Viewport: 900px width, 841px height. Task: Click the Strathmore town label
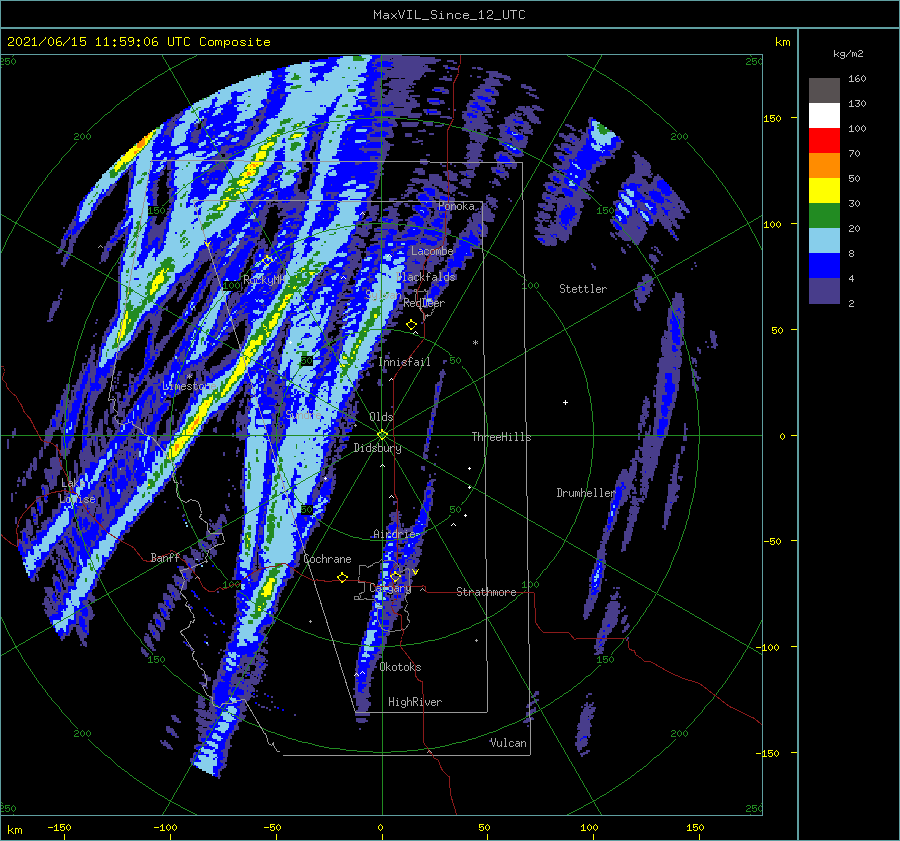tap(486, 592)
